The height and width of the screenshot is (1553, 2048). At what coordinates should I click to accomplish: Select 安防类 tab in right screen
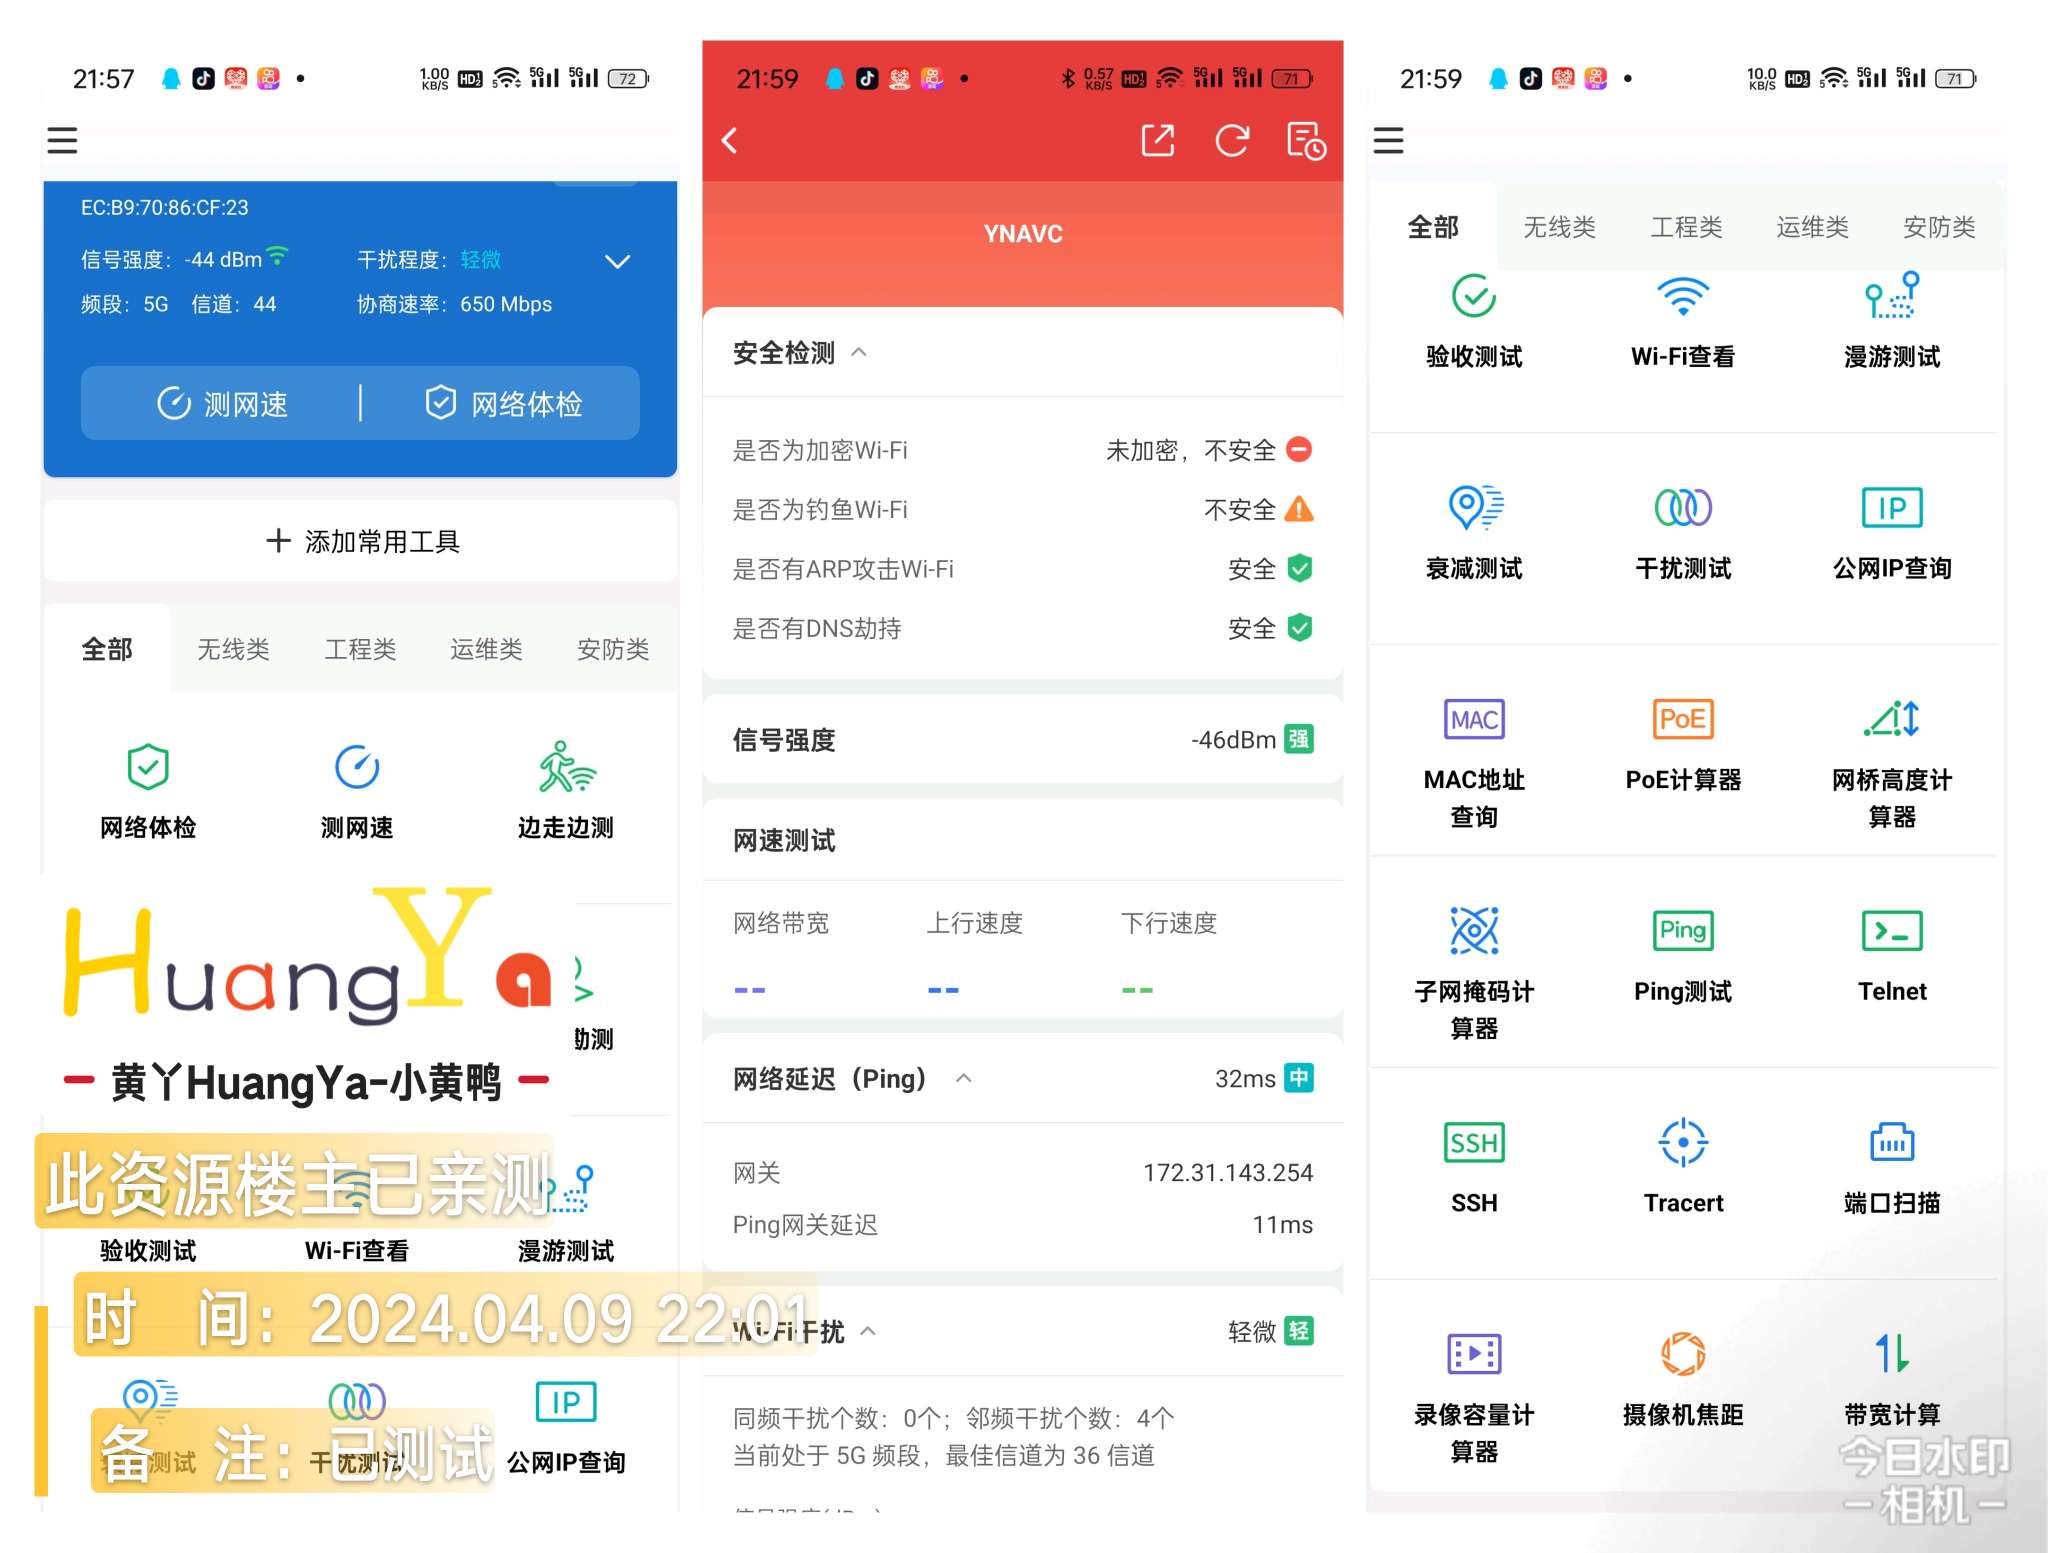click(x=1939, y=227)
